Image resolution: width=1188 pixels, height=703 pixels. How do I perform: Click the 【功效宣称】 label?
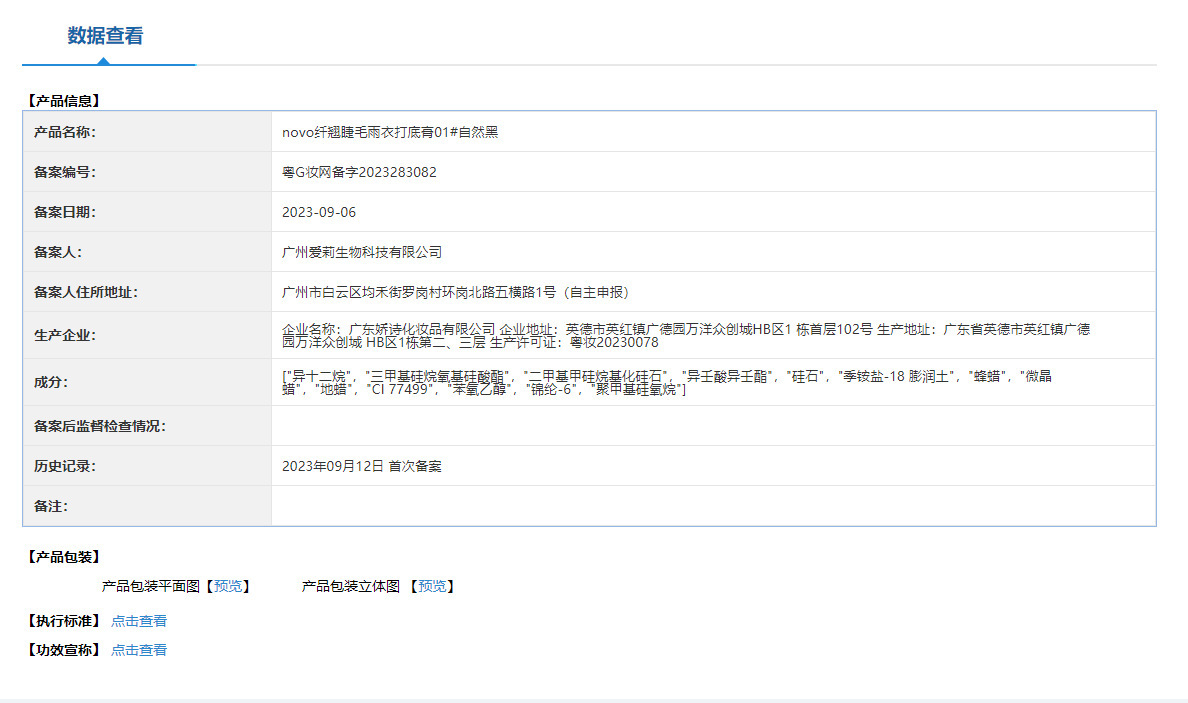64,650
